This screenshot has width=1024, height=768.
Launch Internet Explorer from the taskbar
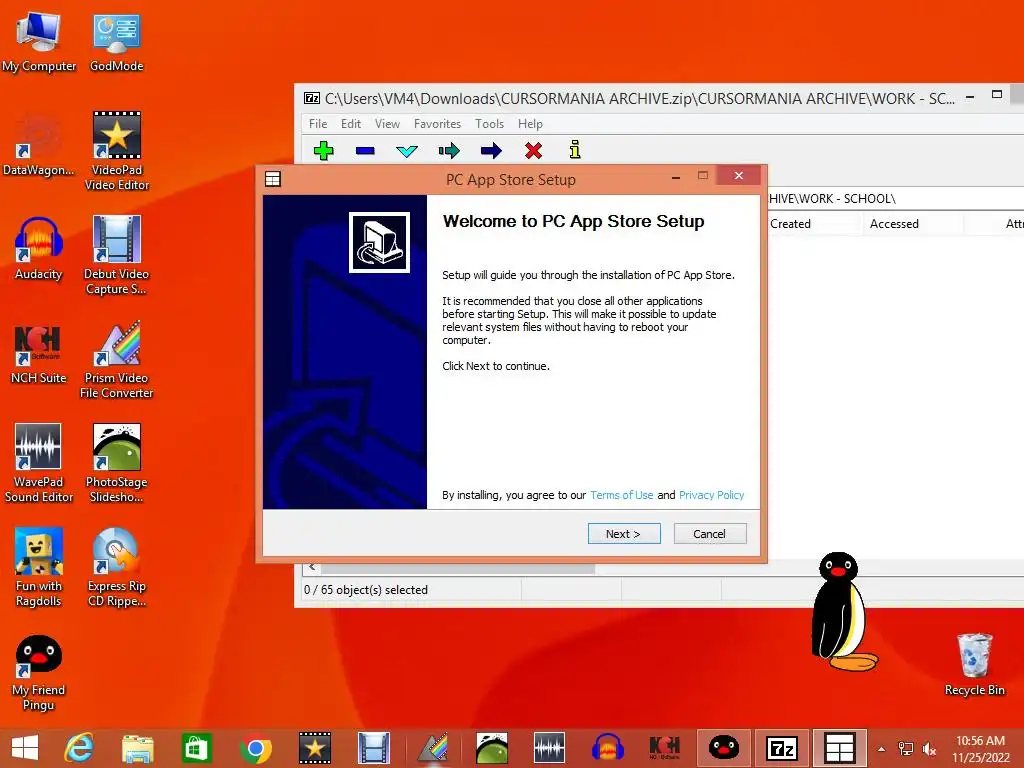tap(79, 748)
